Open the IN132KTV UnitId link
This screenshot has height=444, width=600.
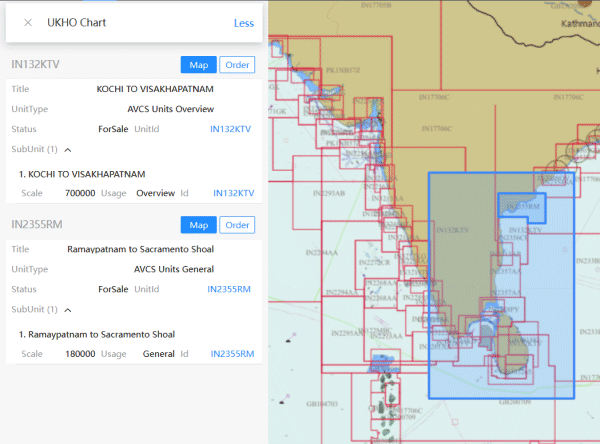pyautogui.click(x=231, y=129)
